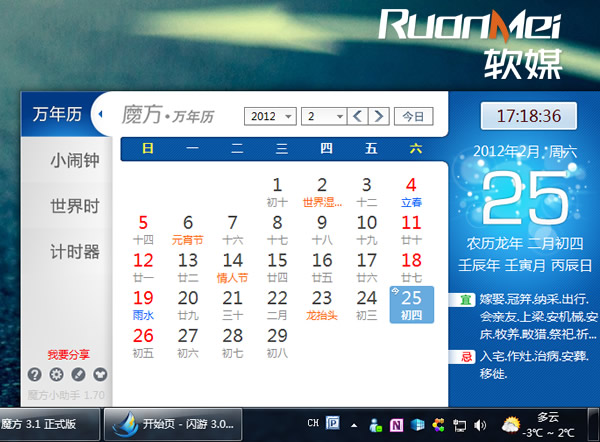The width and height of the screenshot is (600, 442).
Task: Select date 11 廿十
Action: (411, 230)
